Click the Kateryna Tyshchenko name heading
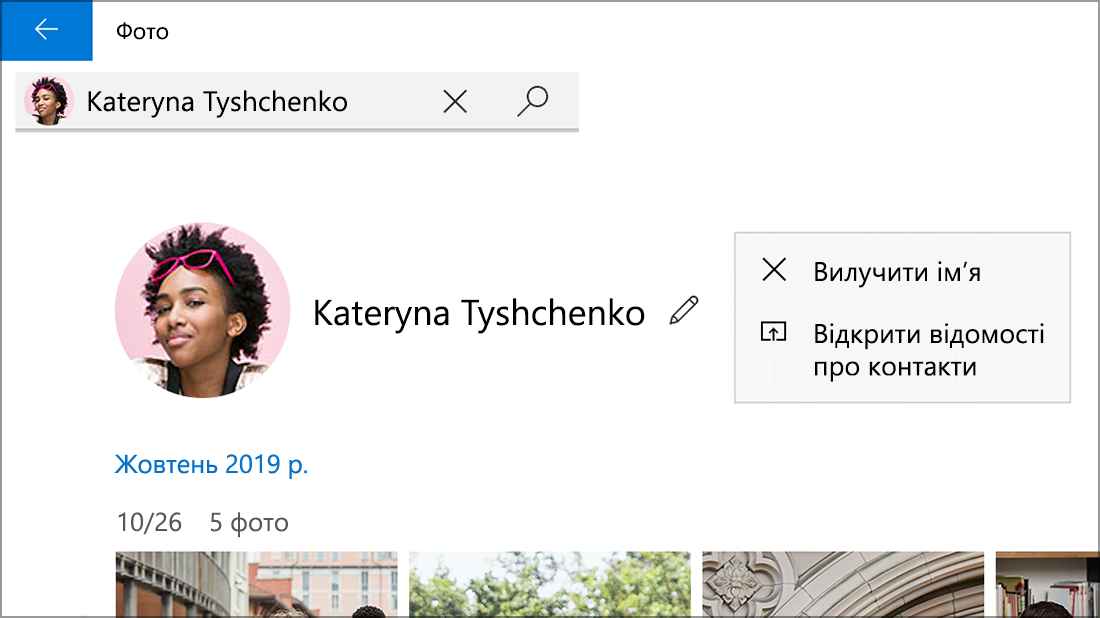 click(478, 313)
